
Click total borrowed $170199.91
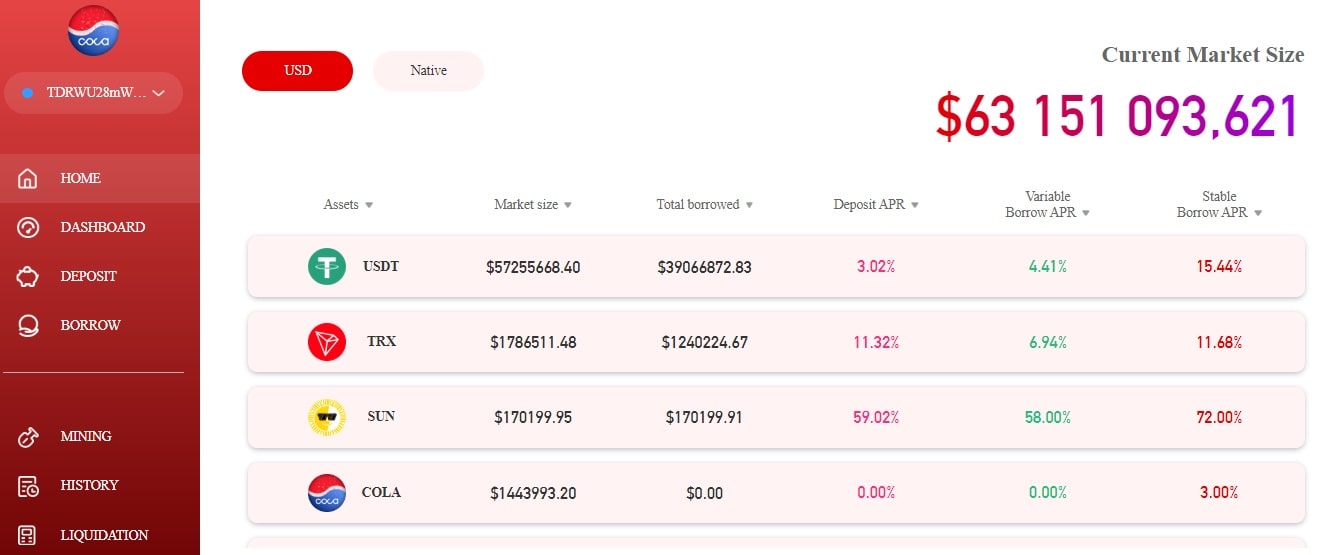click(705, 417)
